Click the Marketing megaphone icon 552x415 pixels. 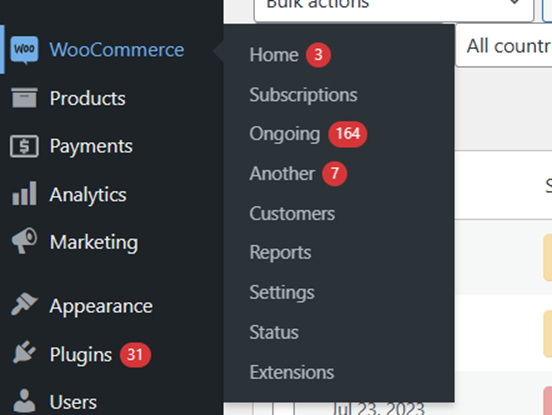click(24, 240)
